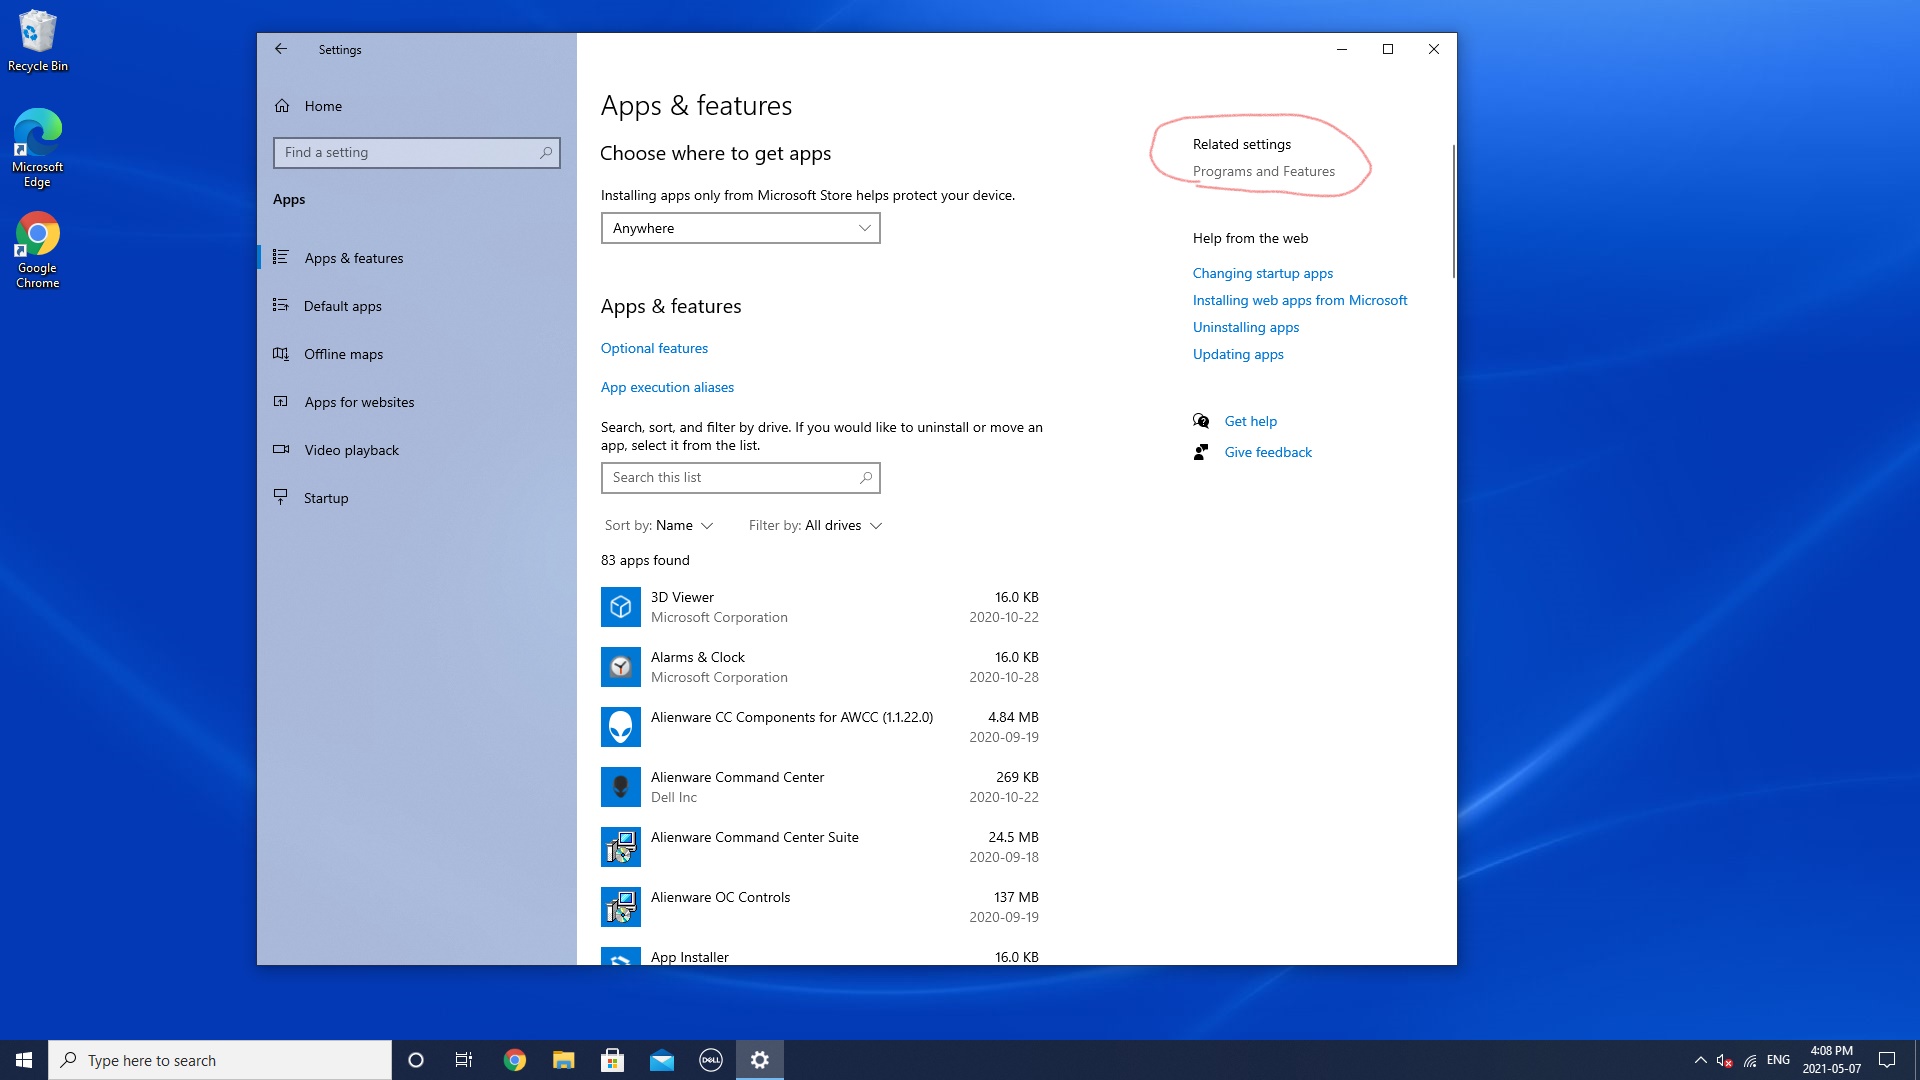Open Dell app from taskbar
Screen dimensions: 1920x1080
(711, 1060)
